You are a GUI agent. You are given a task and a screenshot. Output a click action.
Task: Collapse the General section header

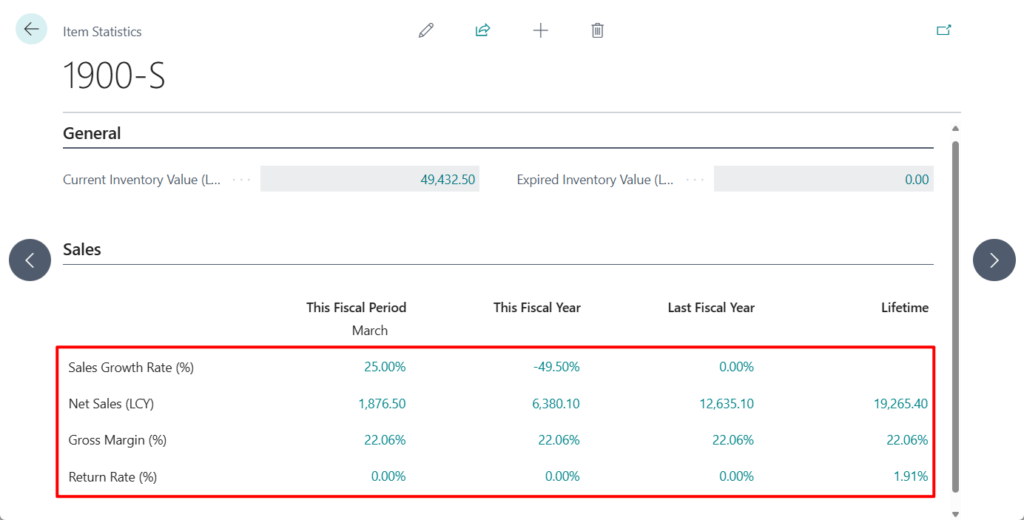[x=92, y=133]
